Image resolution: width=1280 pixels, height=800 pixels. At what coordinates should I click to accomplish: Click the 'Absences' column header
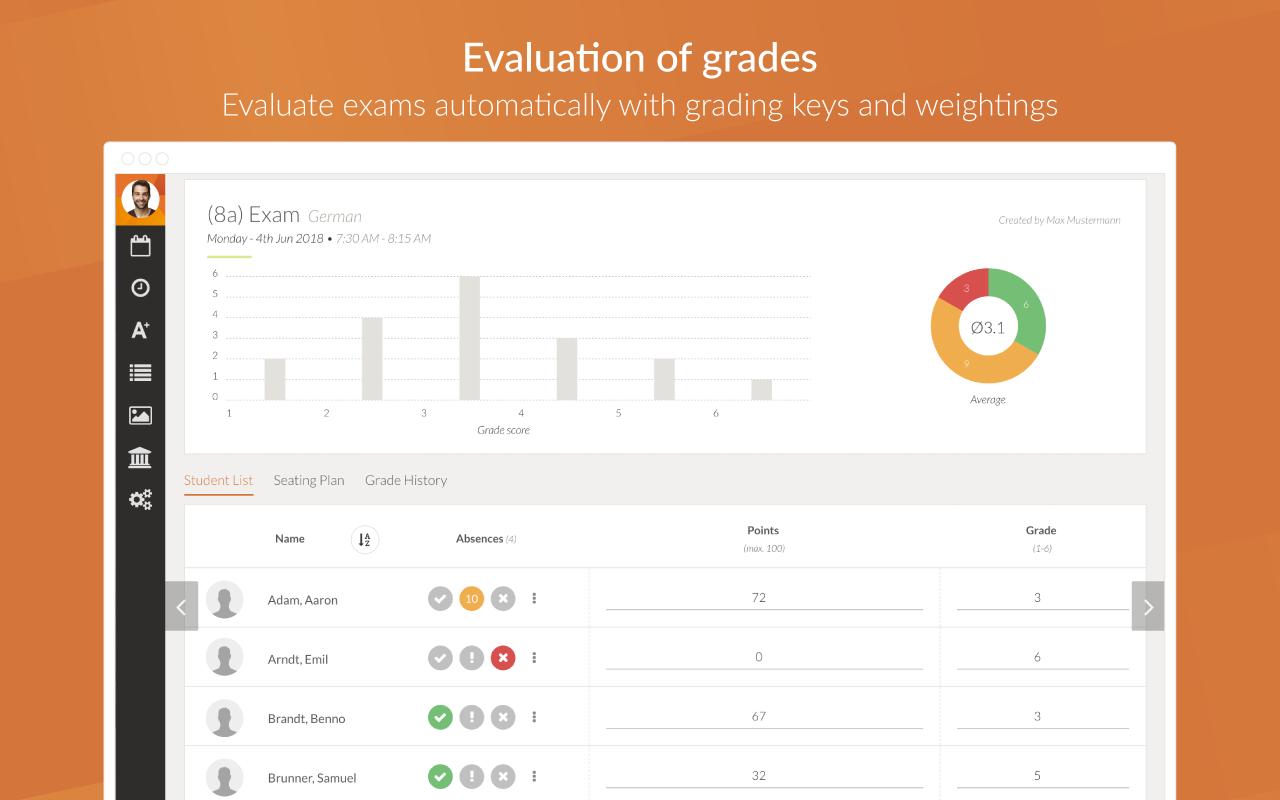479,539
